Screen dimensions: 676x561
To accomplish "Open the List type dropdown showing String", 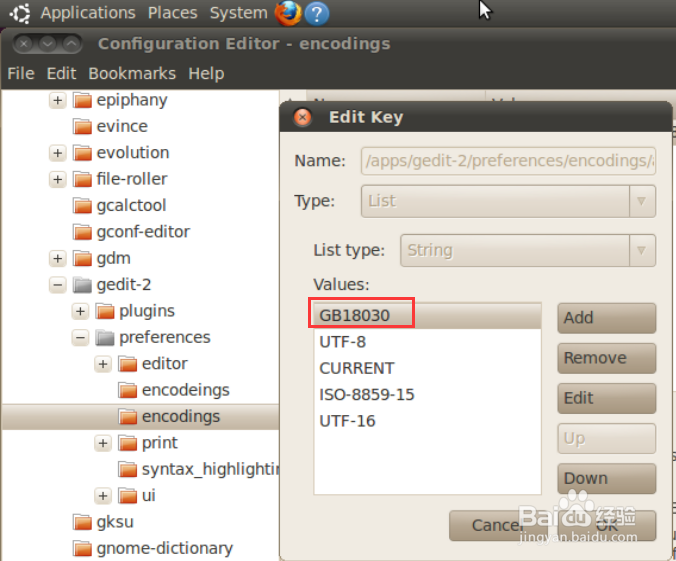I will pyautogui.click(x=528, y=251).
